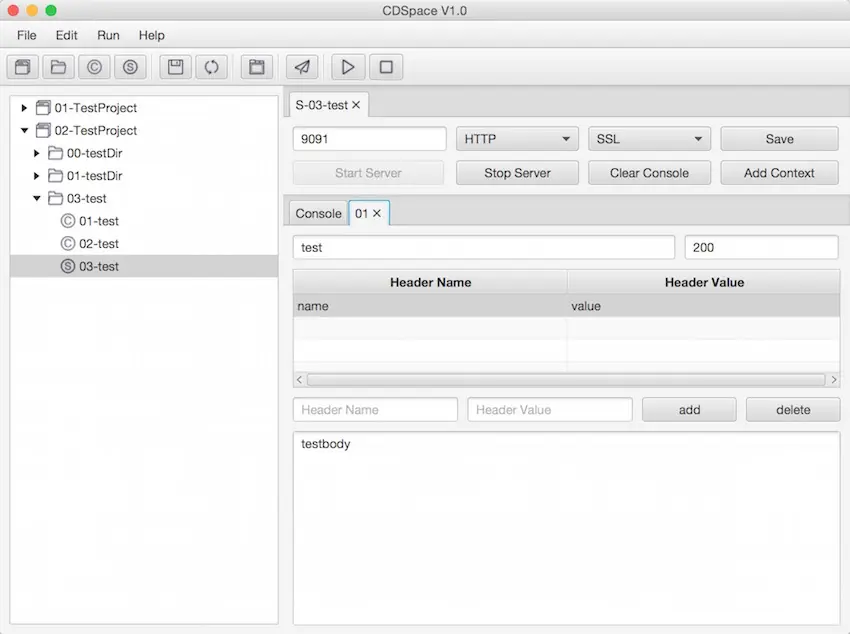The image size is (850, 634).
Task: Click the add header button
Action: [x=689, y=410]
